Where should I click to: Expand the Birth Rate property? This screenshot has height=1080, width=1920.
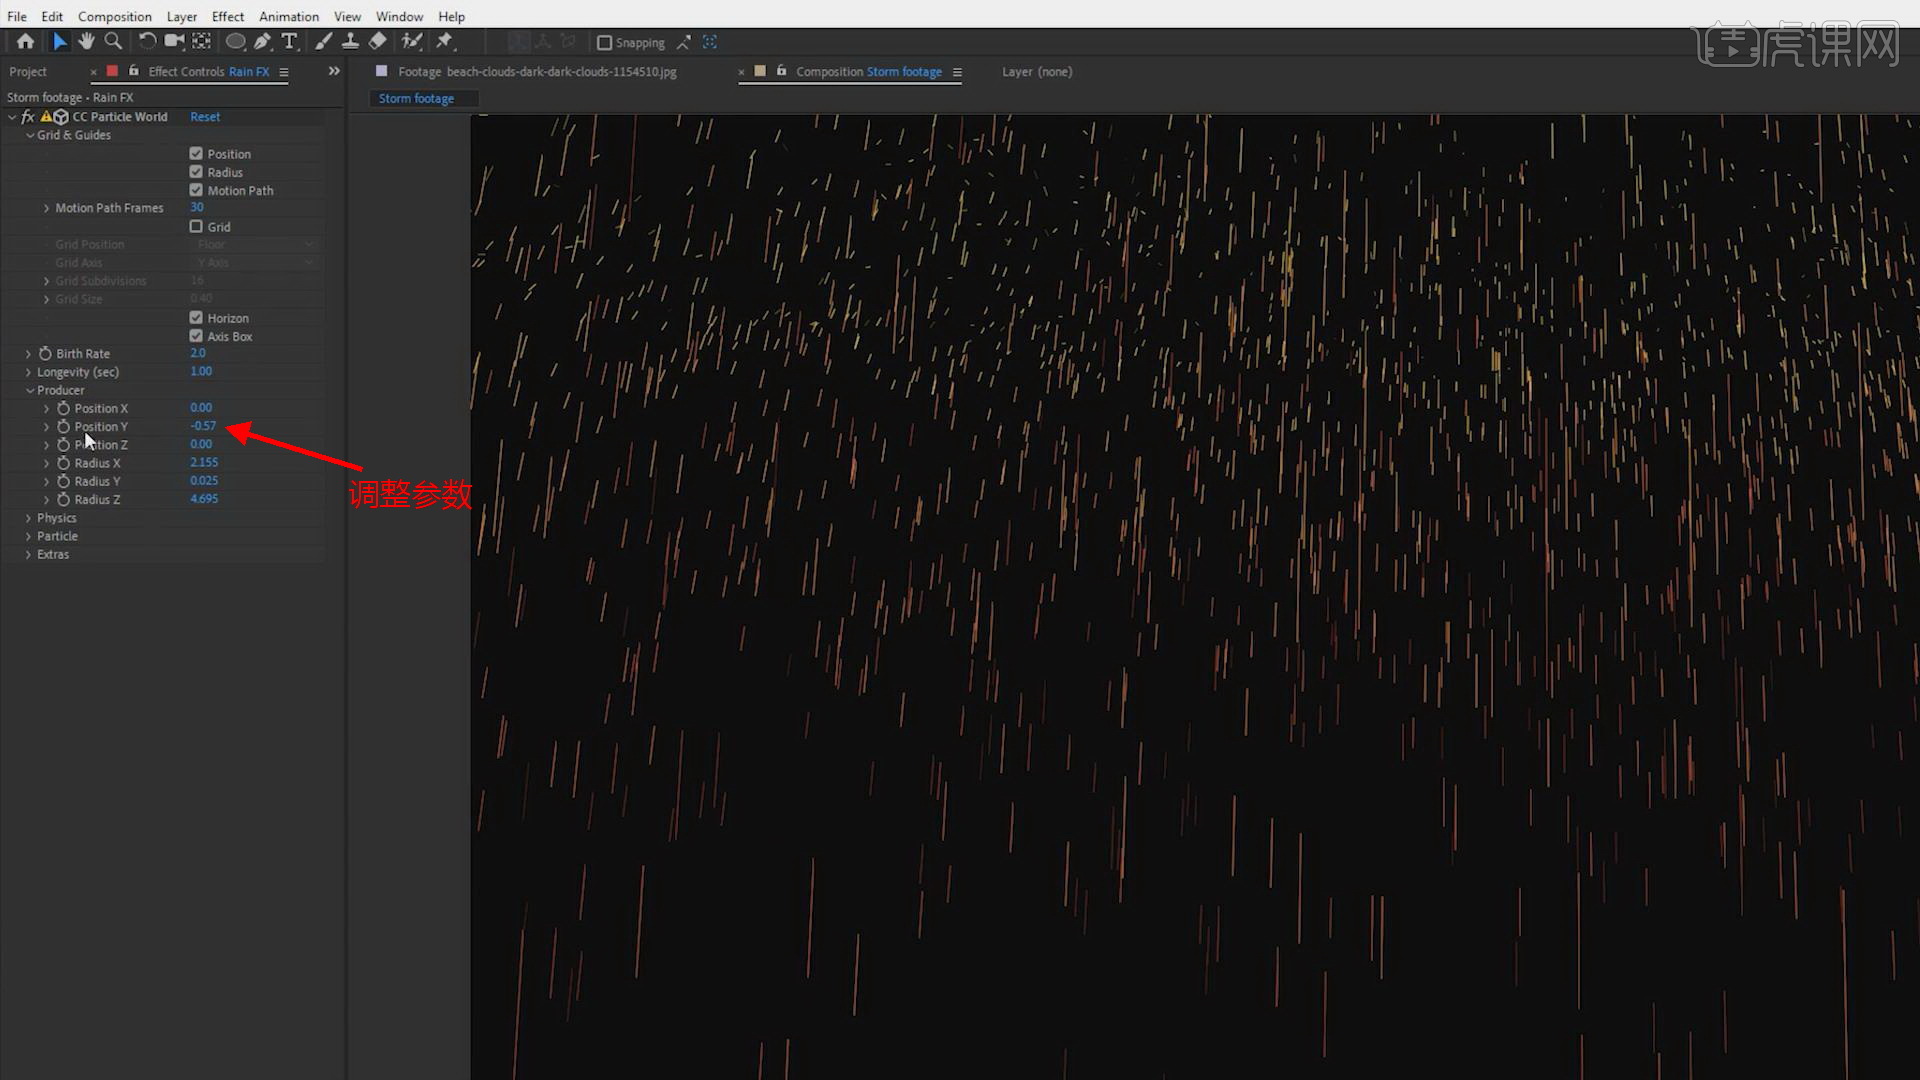pos(28,354)
